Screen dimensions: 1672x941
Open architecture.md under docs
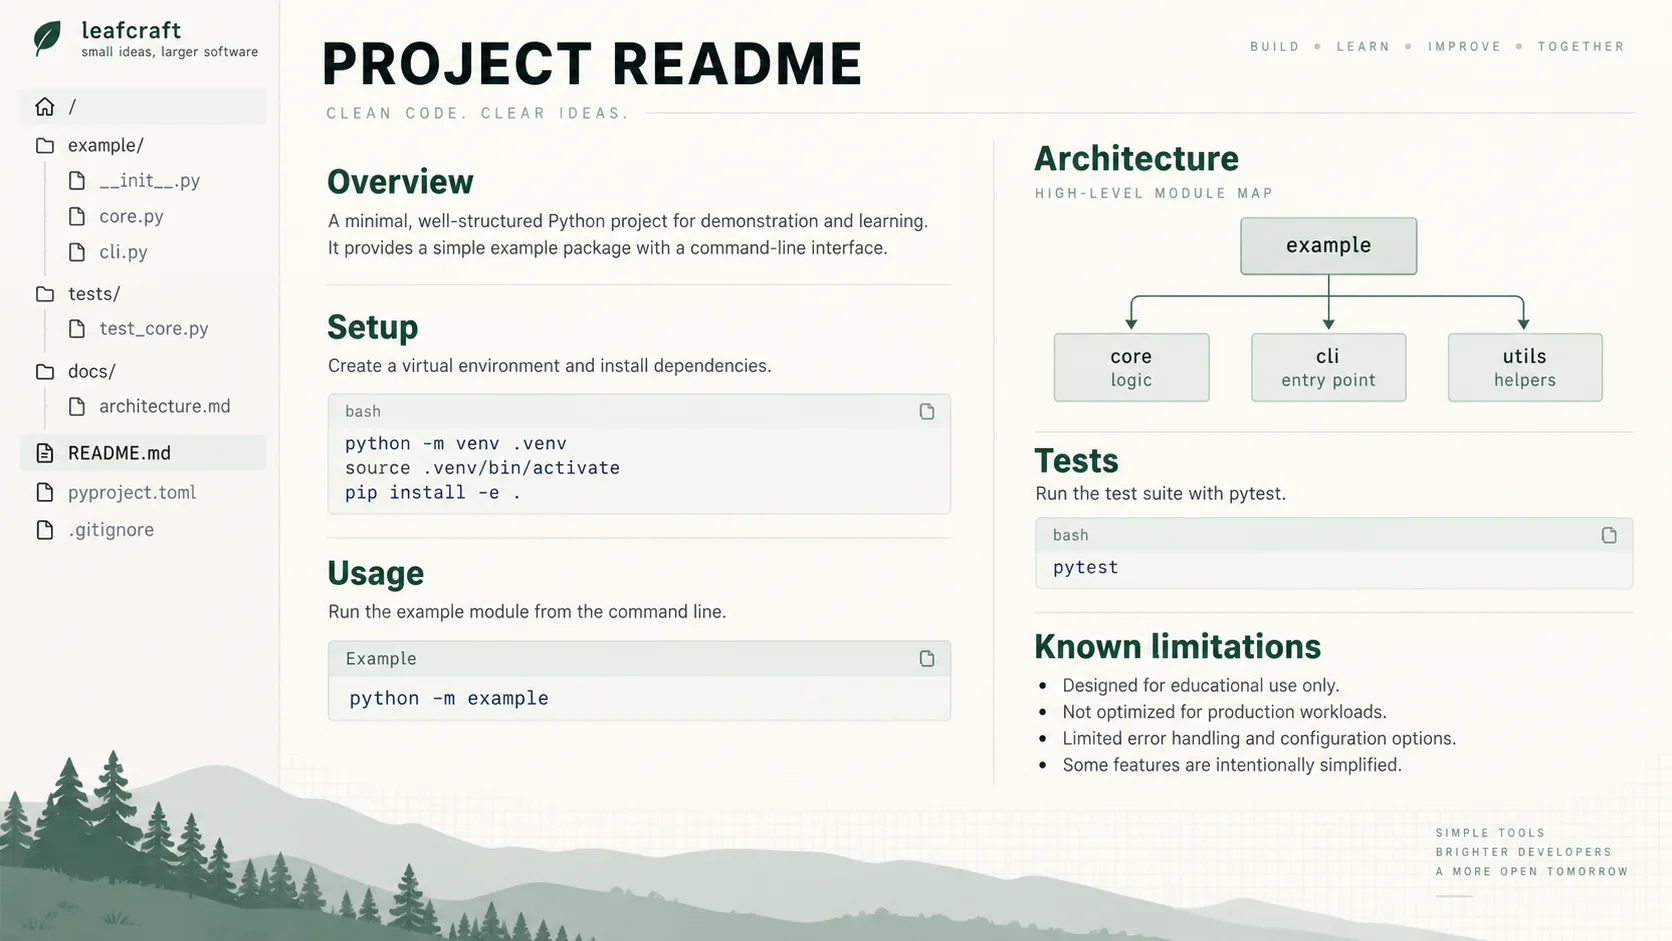click(x=165, y=407)
